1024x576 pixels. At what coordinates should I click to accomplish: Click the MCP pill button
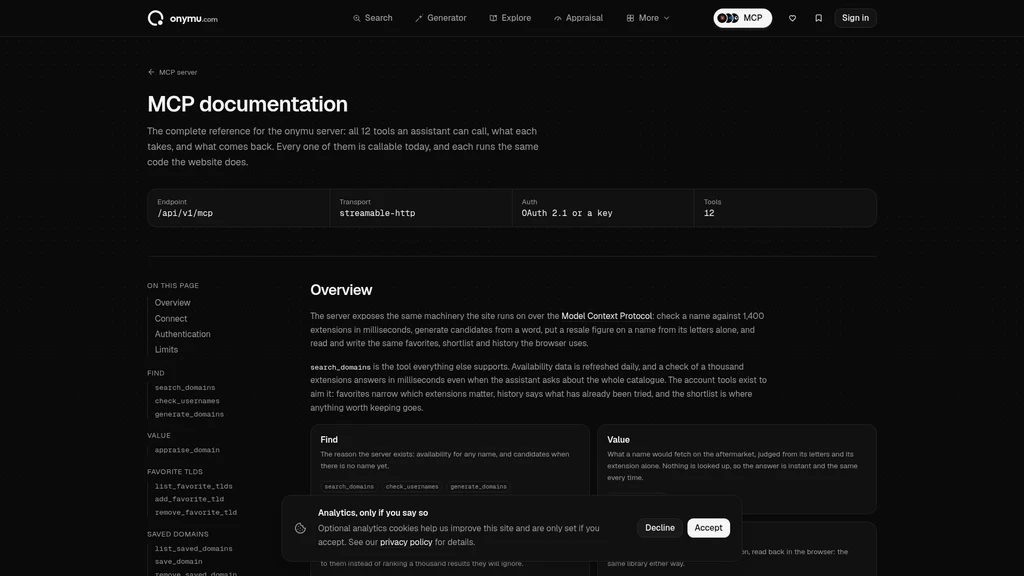pos(743,18)
